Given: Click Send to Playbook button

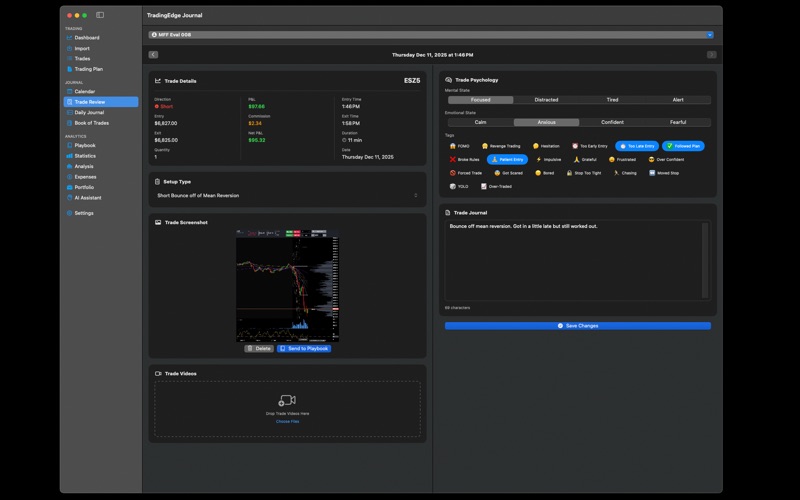Looking at the screenshot, I should (304, 348).
